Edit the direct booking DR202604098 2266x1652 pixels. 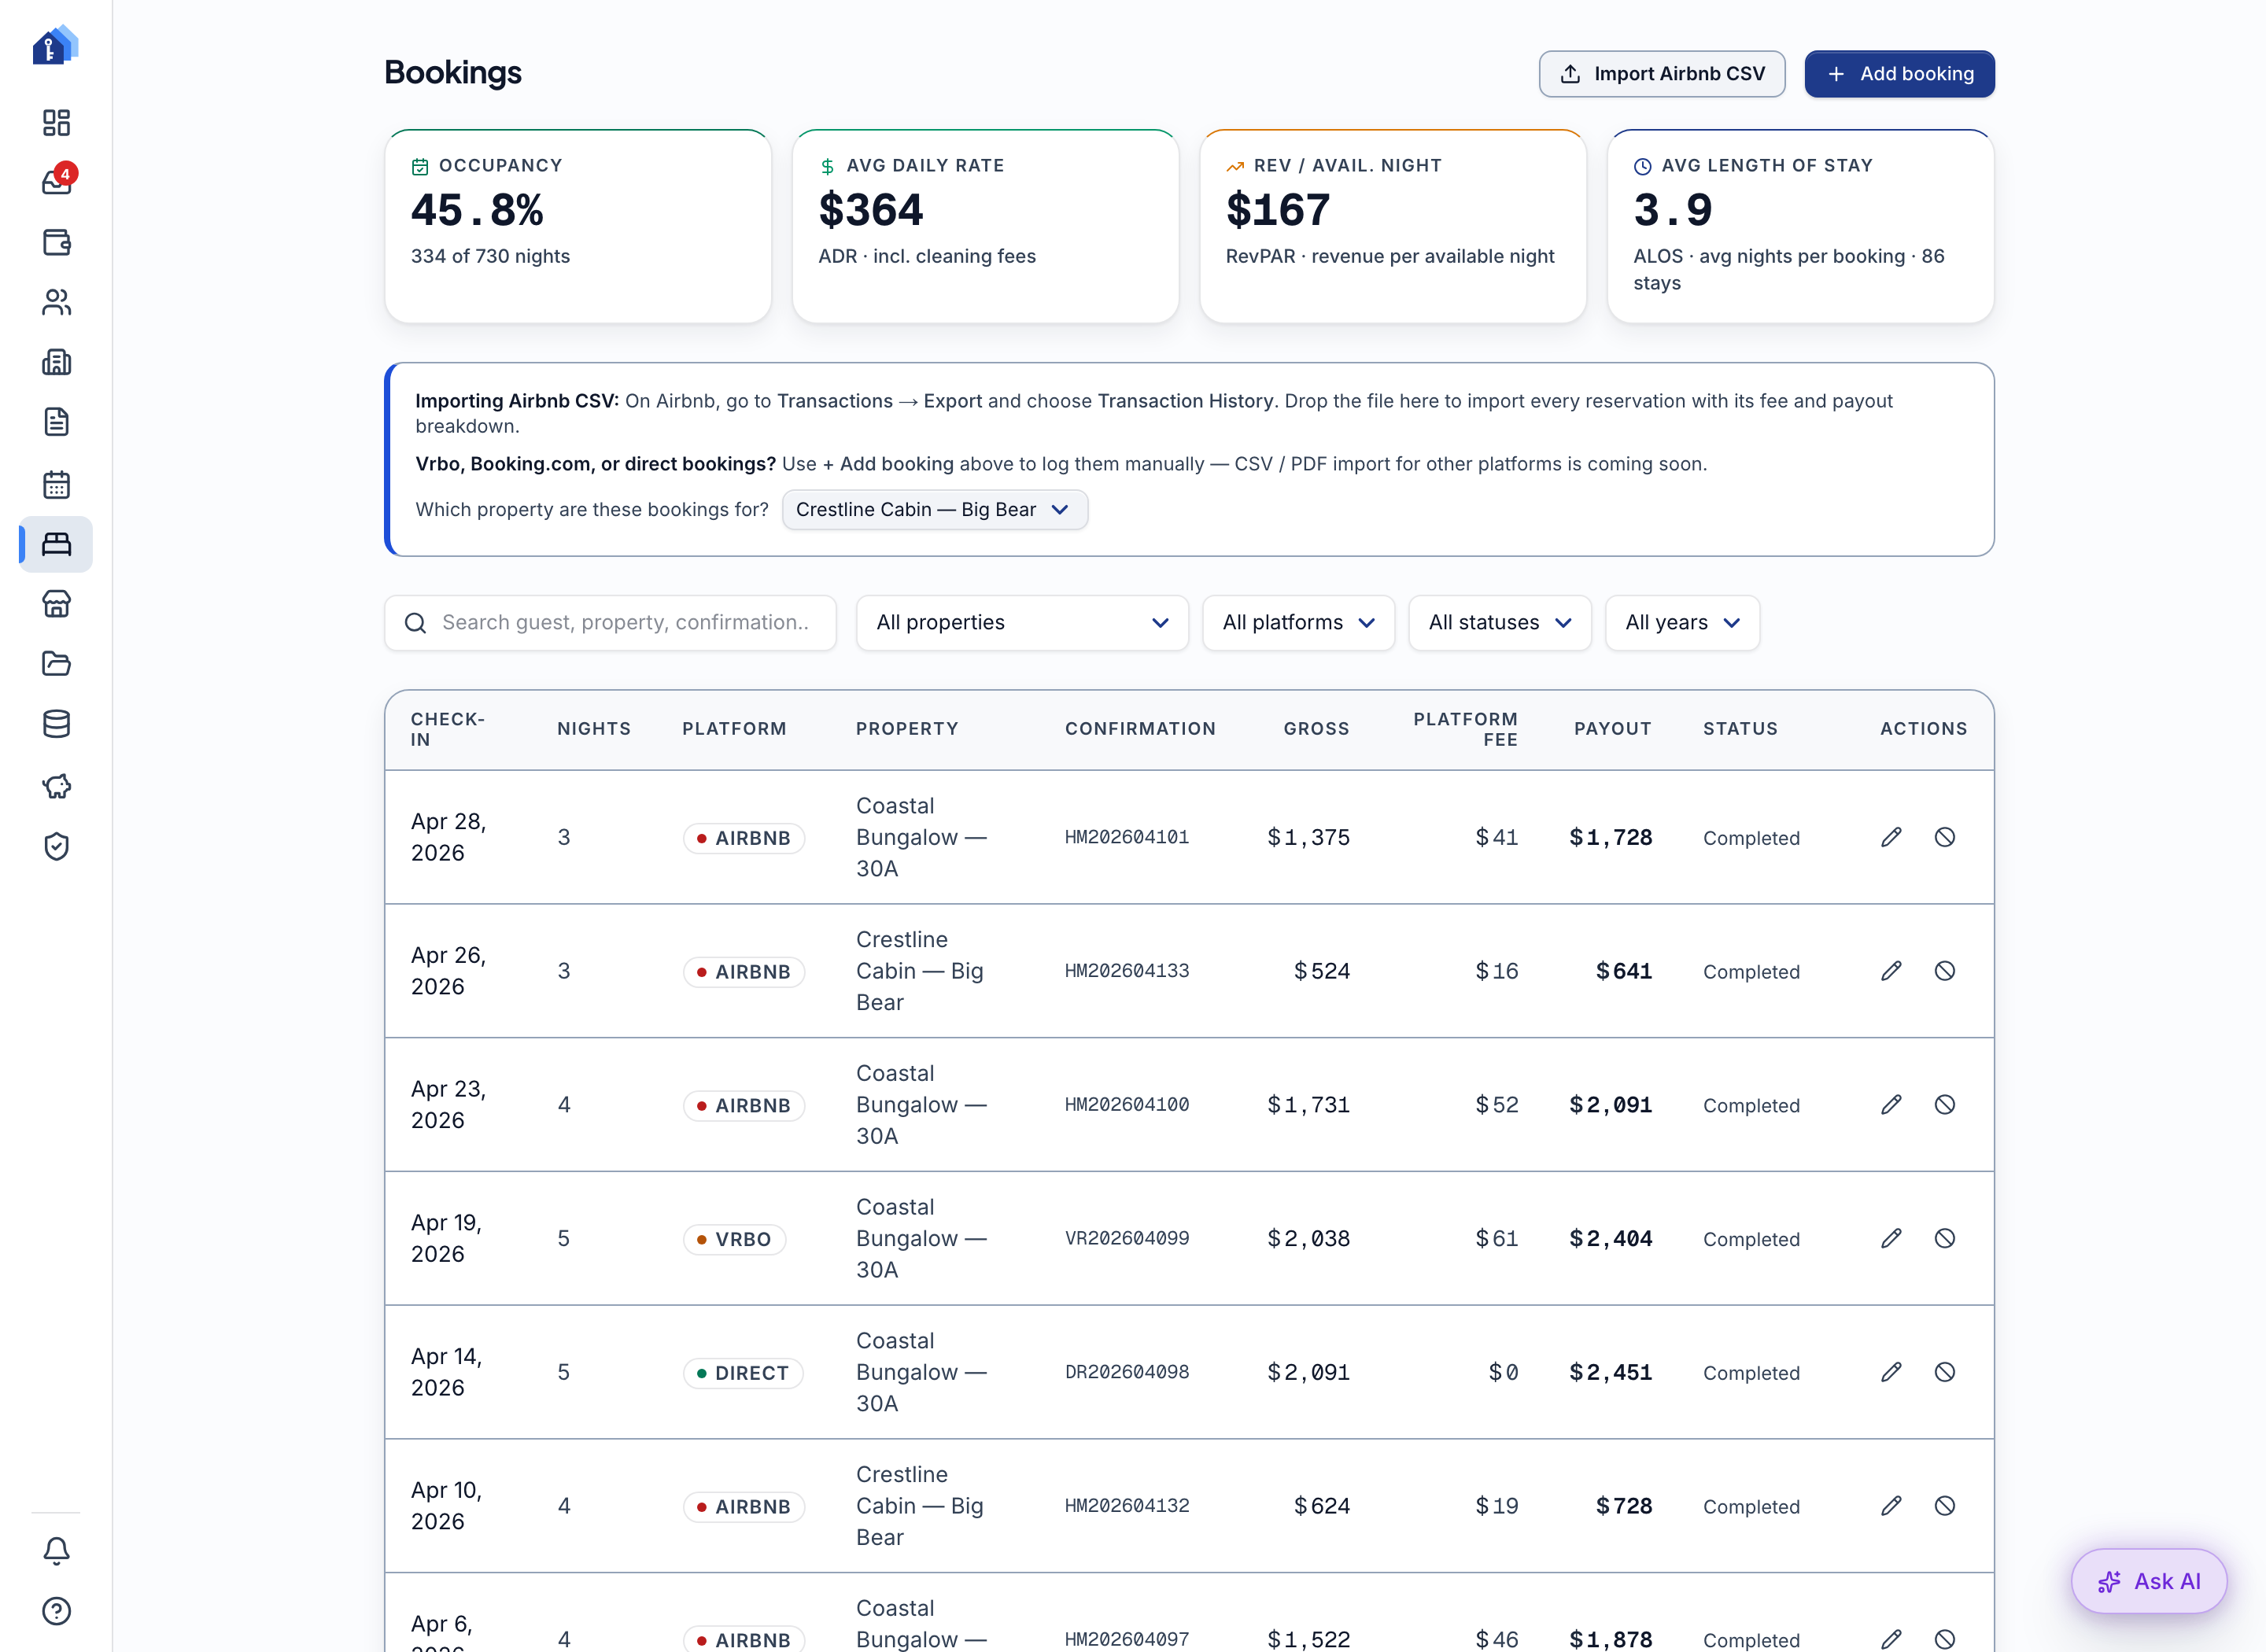pyautogui.click(x=1891, y=1372)
